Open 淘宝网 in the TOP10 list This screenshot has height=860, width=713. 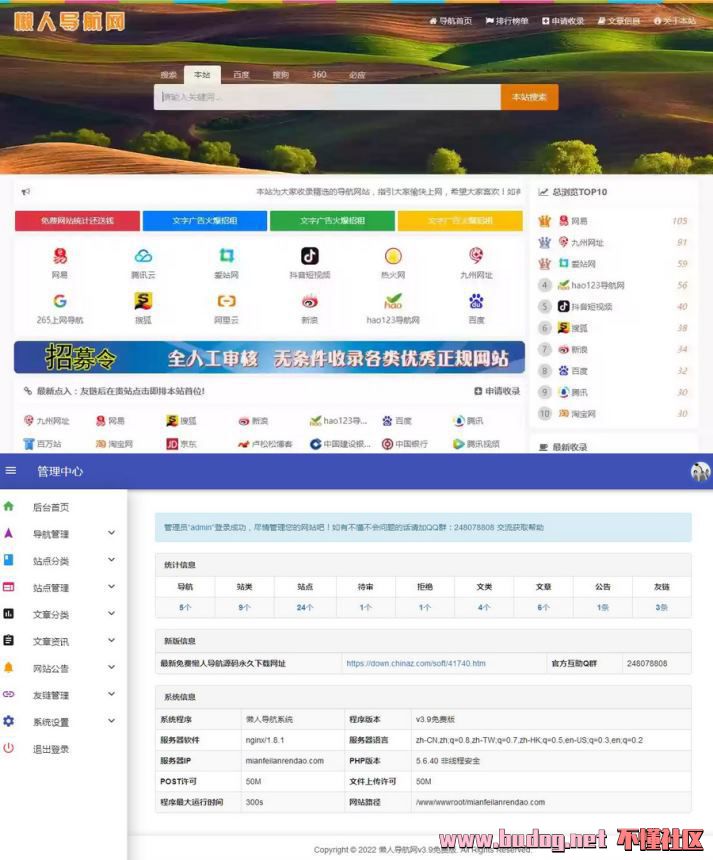(577, 414)
